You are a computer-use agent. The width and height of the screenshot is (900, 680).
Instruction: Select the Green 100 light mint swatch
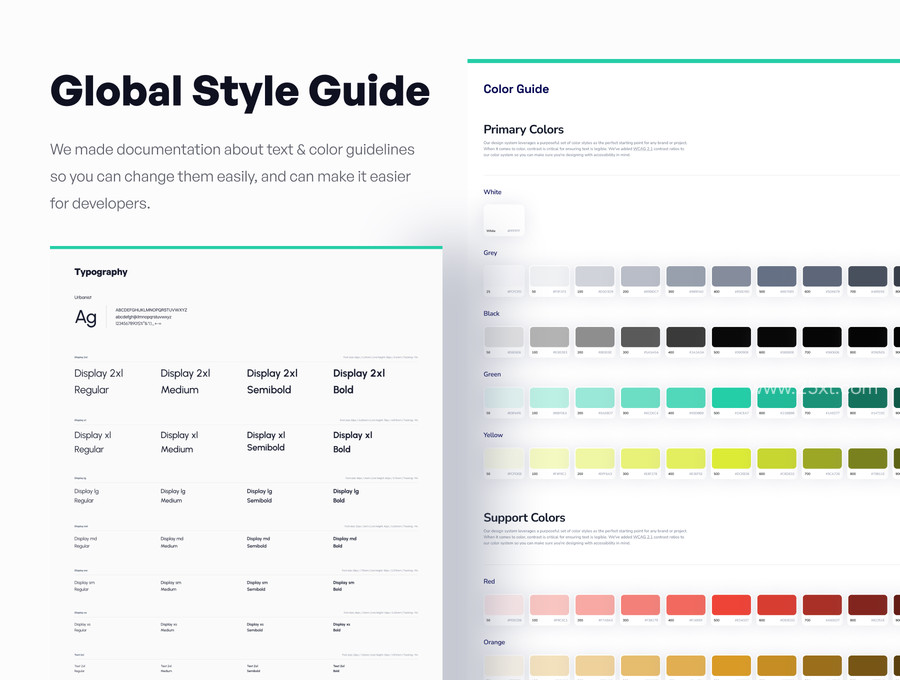(549, 398)
